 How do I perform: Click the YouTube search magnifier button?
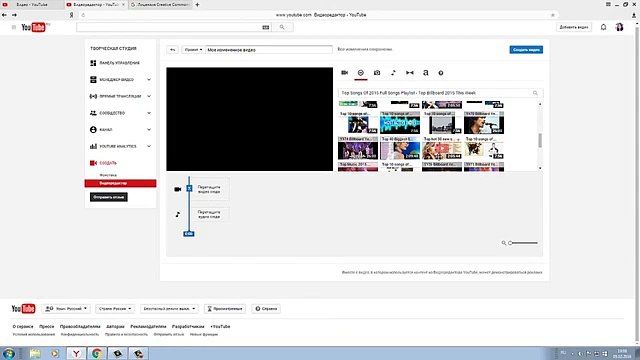point(282,27)
